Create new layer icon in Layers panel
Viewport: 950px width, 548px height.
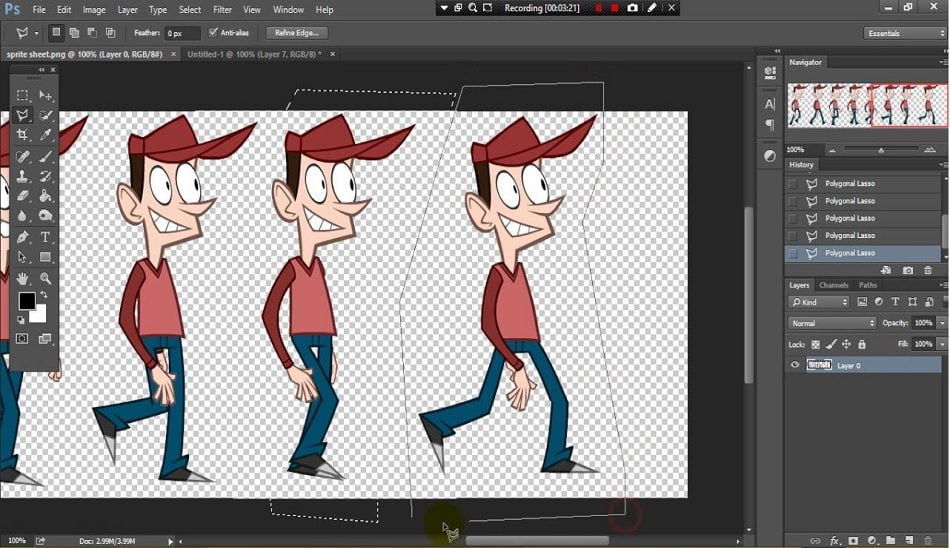(x=909, y=540)
